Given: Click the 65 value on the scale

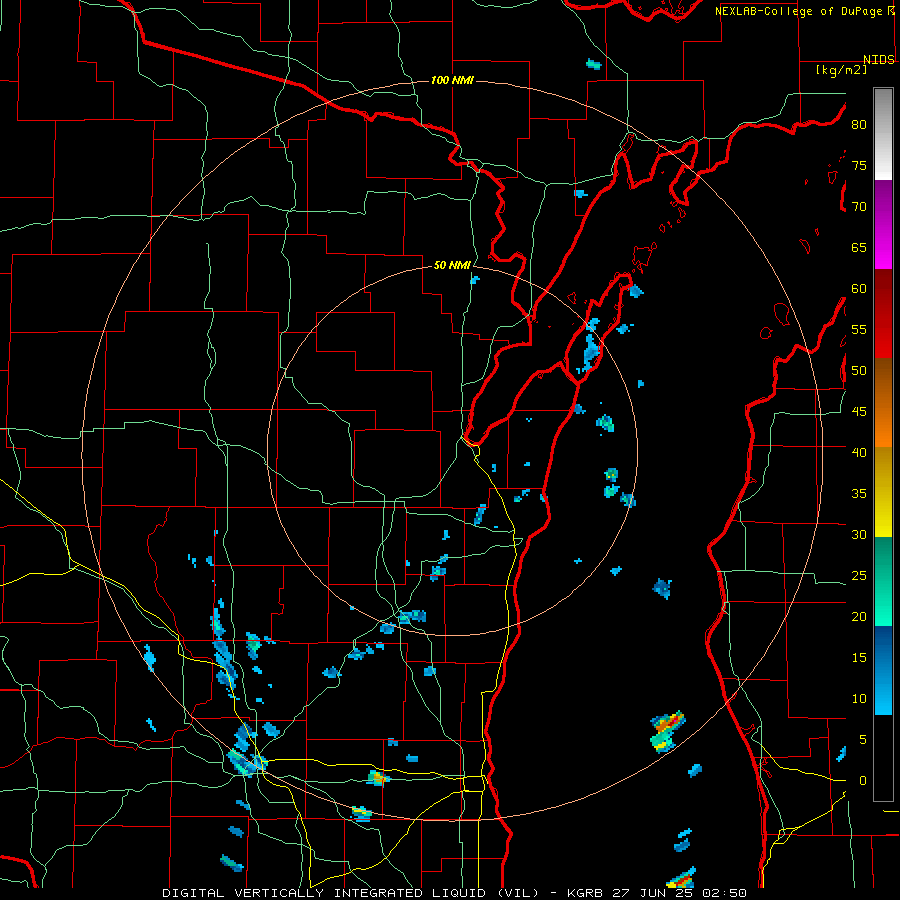Looking at the screenshot, I should click(859, 248).
